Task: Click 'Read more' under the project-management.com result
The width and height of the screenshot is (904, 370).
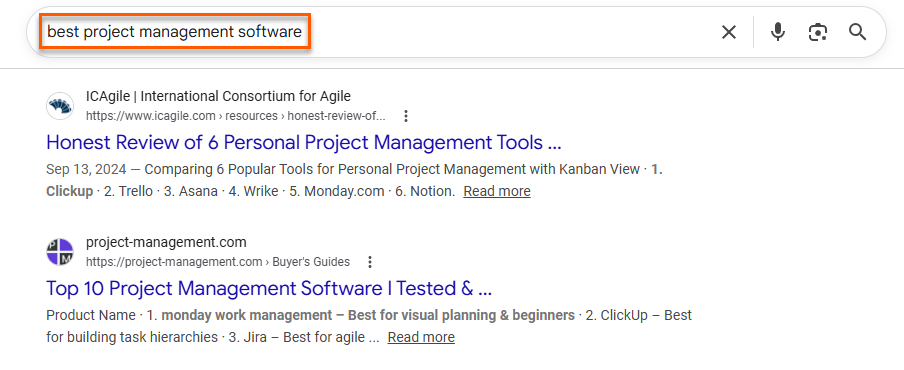Action: (421, 337)
